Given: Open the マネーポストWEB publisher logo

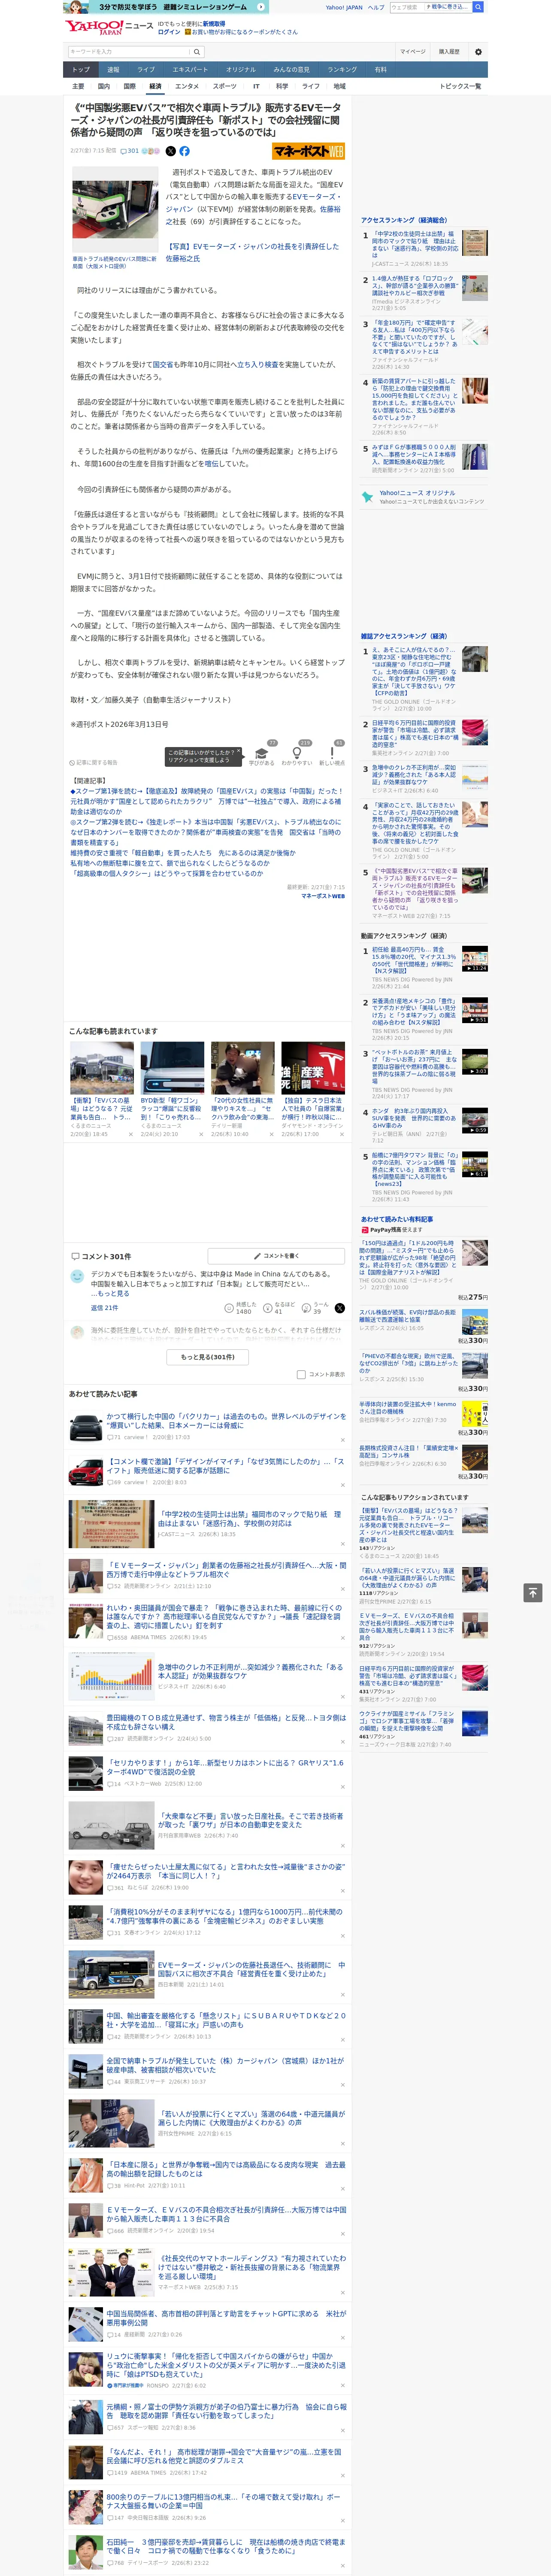Looking at the screenshot, I should pyautogui.click(x=308, y=151).
